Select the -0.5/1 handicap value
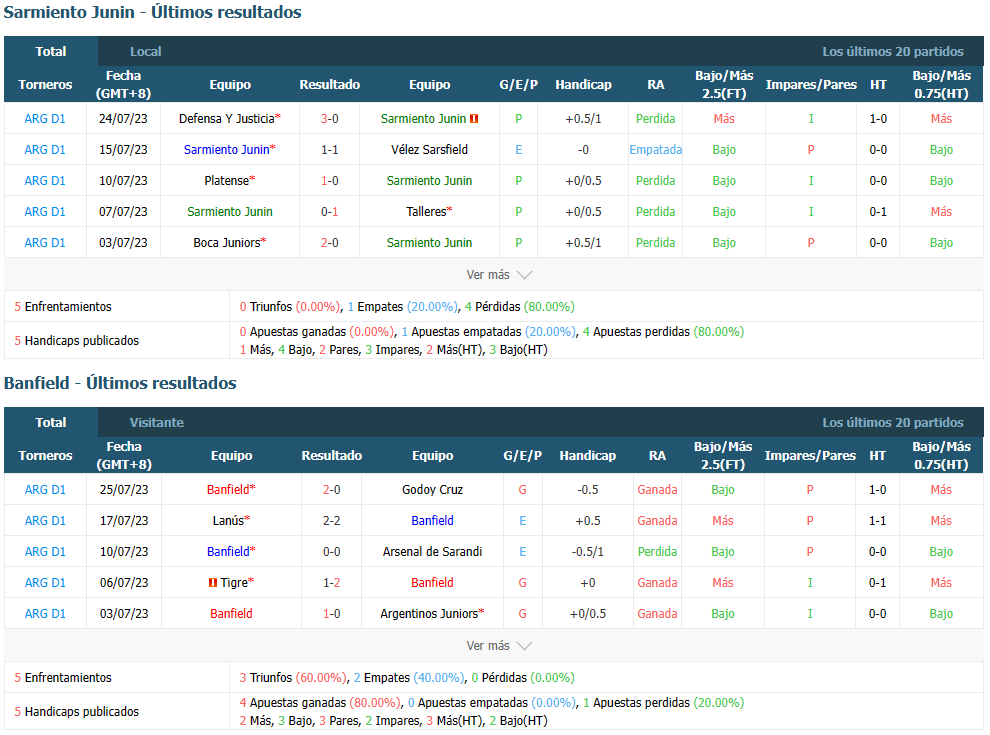This screenshot has width=990, height=735. tap(587, 551)
